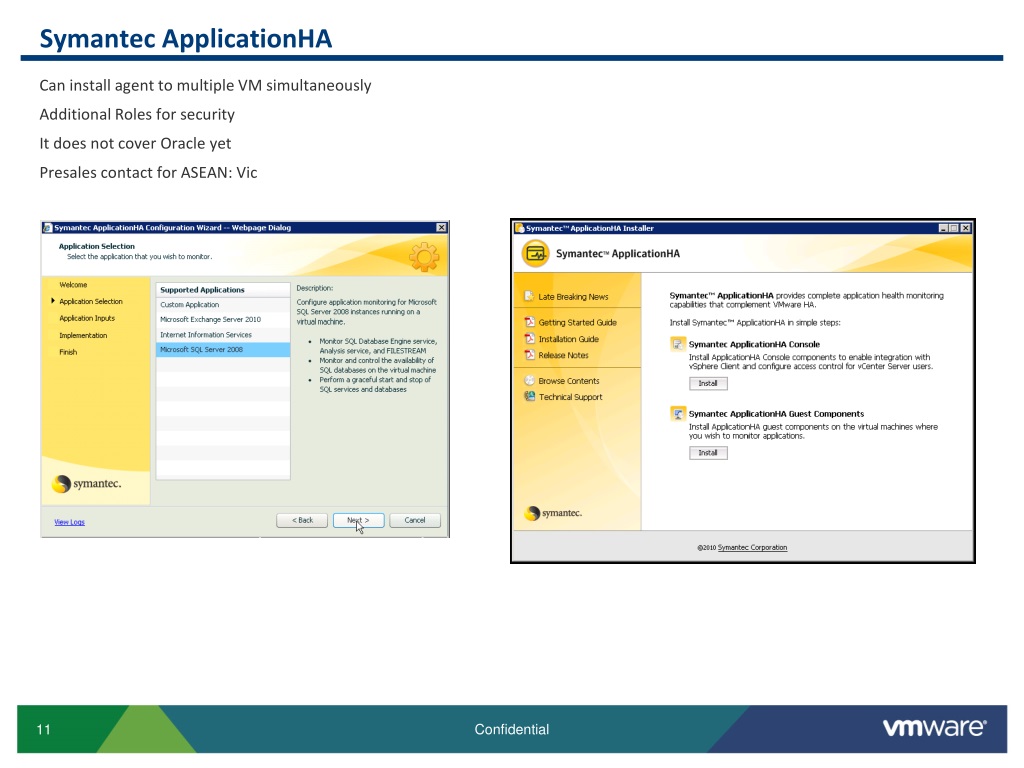Image resolution: width=1024 pixels, height=768 pixels.
Task: Open the Release Notes
Action: [x=563, y=355]
